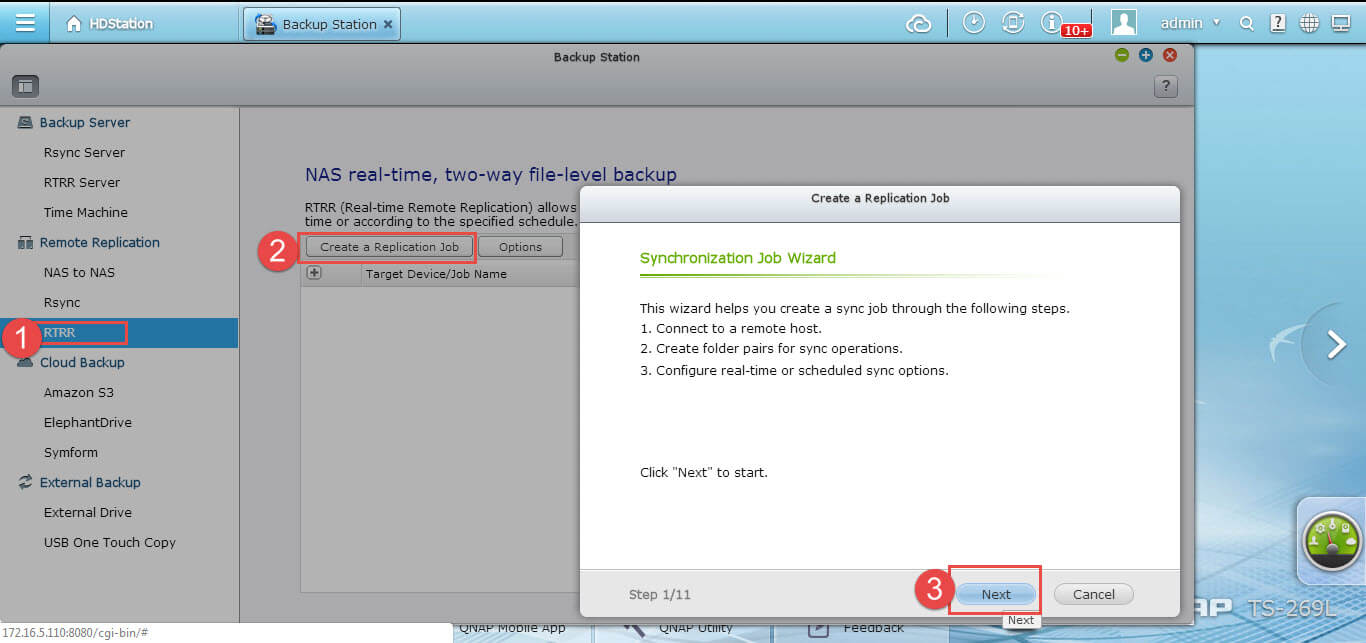Cancel the replication job wizard

[x=1093, y=594]
